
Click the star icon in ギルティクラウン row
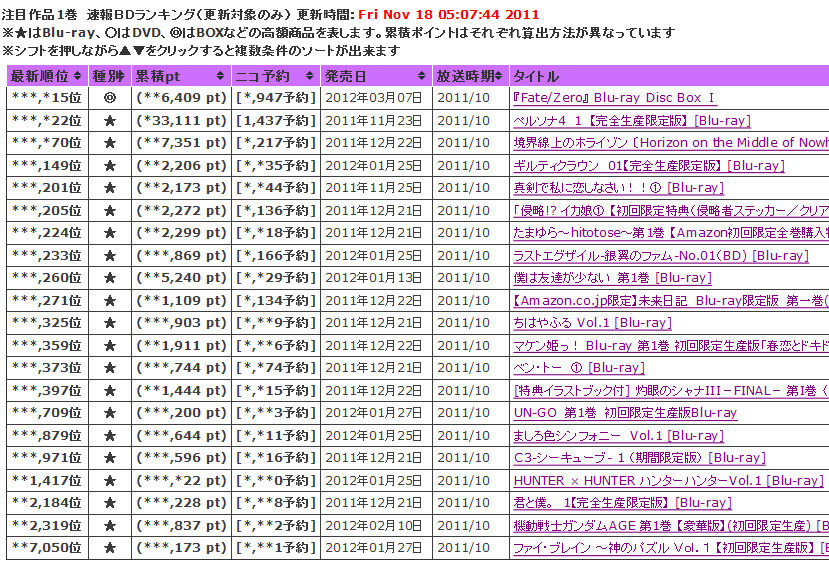(x=110, y=166)
